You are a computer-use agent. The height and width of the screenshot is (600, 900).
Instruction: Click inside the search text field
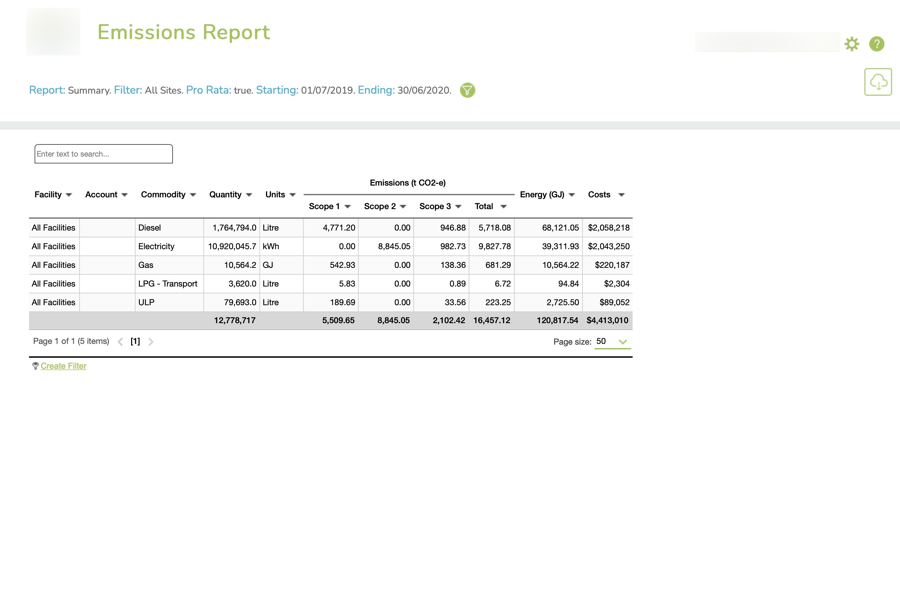click(103, 153)
